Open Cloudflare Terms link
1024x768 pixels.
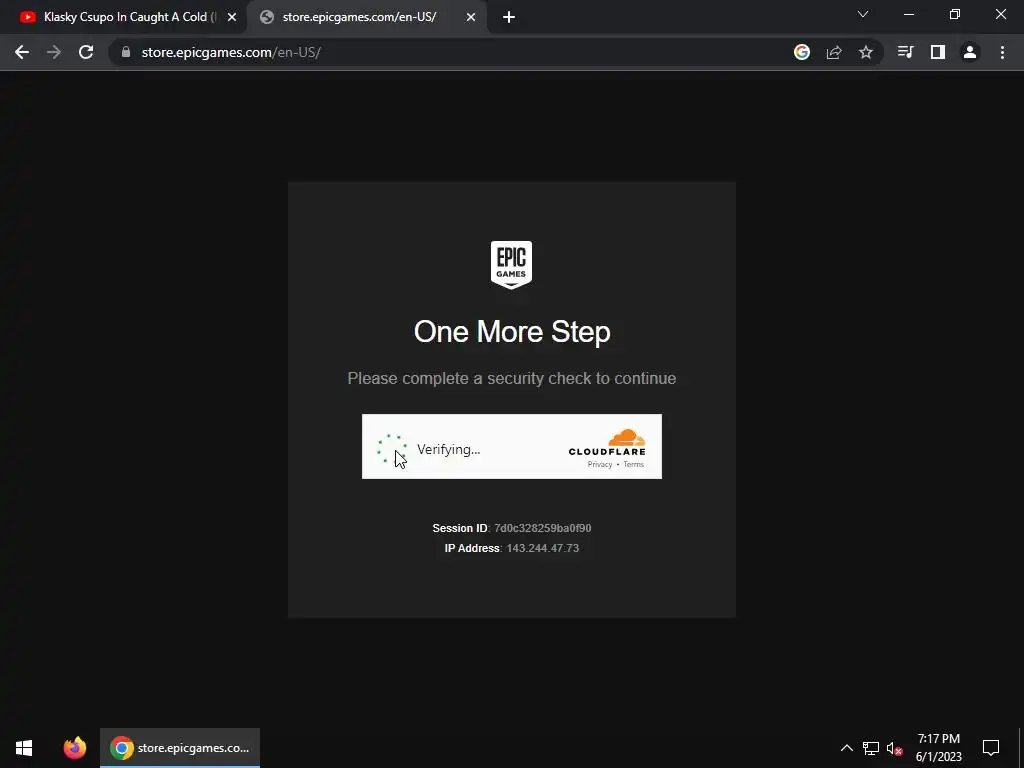633,464
